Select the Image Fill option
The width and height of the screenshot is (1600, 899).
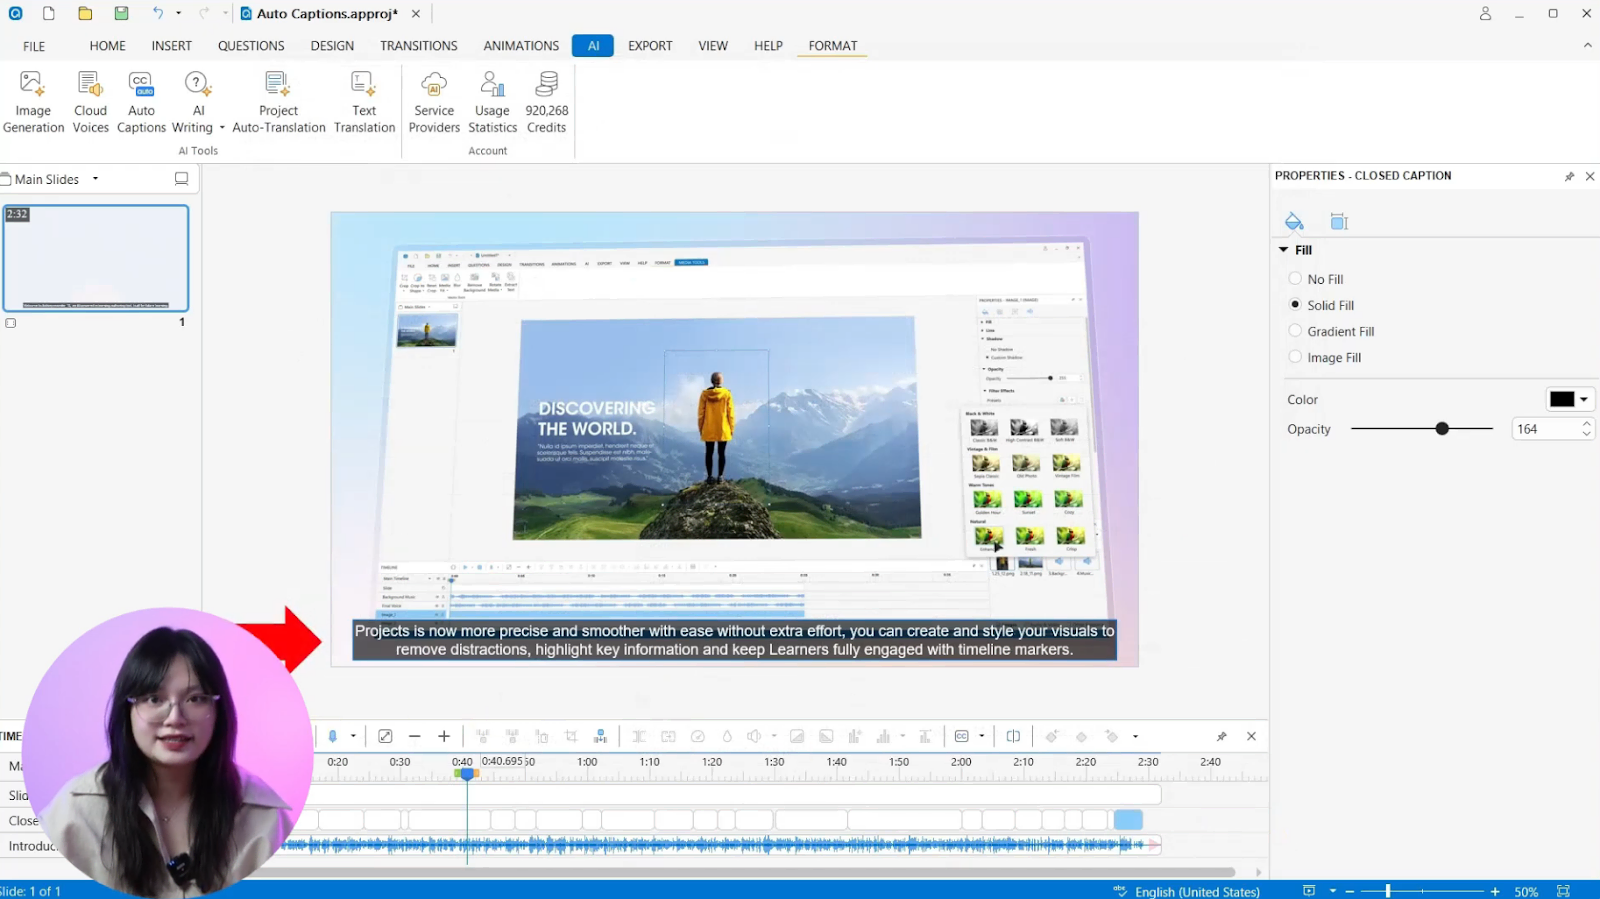[1296, 357]
